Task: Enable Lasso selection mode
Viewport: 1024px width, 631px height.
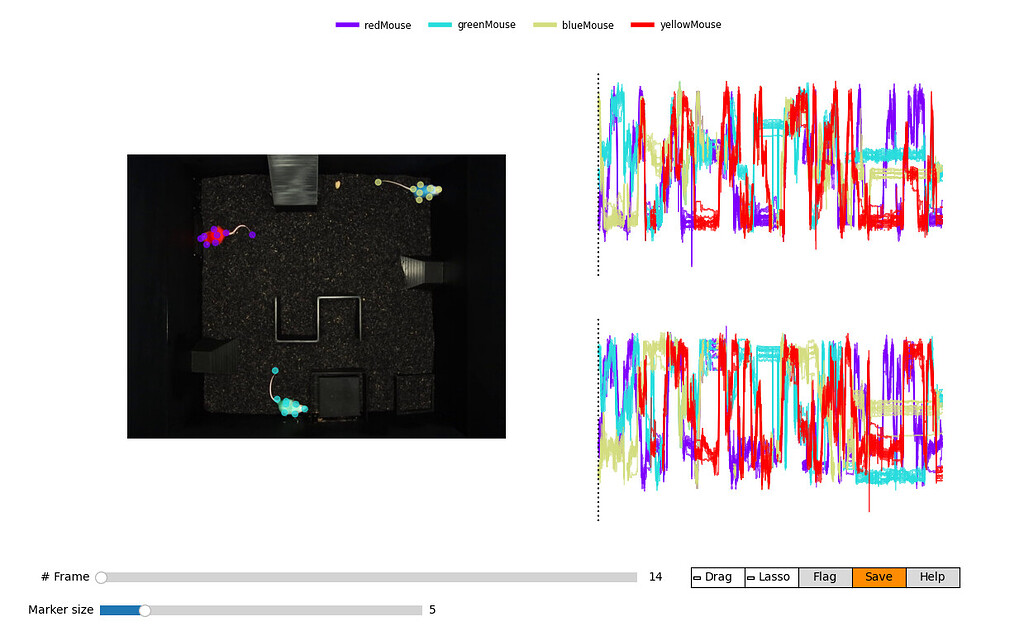Action: pos(771,577)
